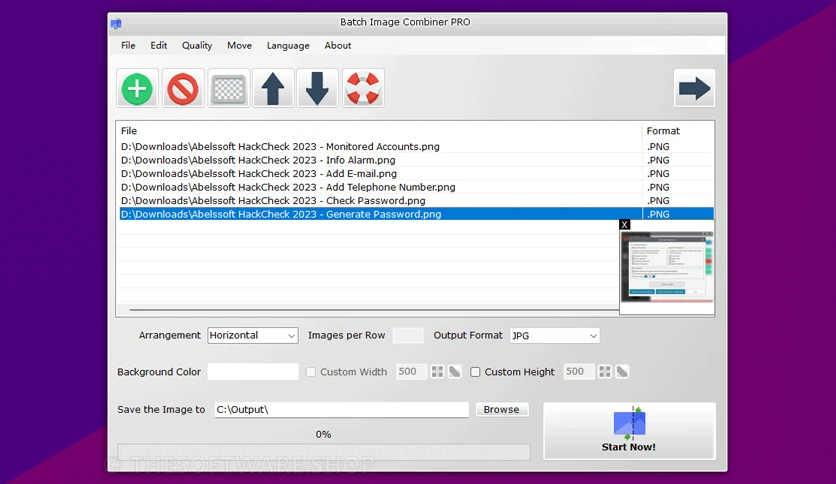Viewport: 836px width, 484px height.
Task: Select the Monitored Accounts.png row
Action: pyautogui.click(x=416, y=147)
